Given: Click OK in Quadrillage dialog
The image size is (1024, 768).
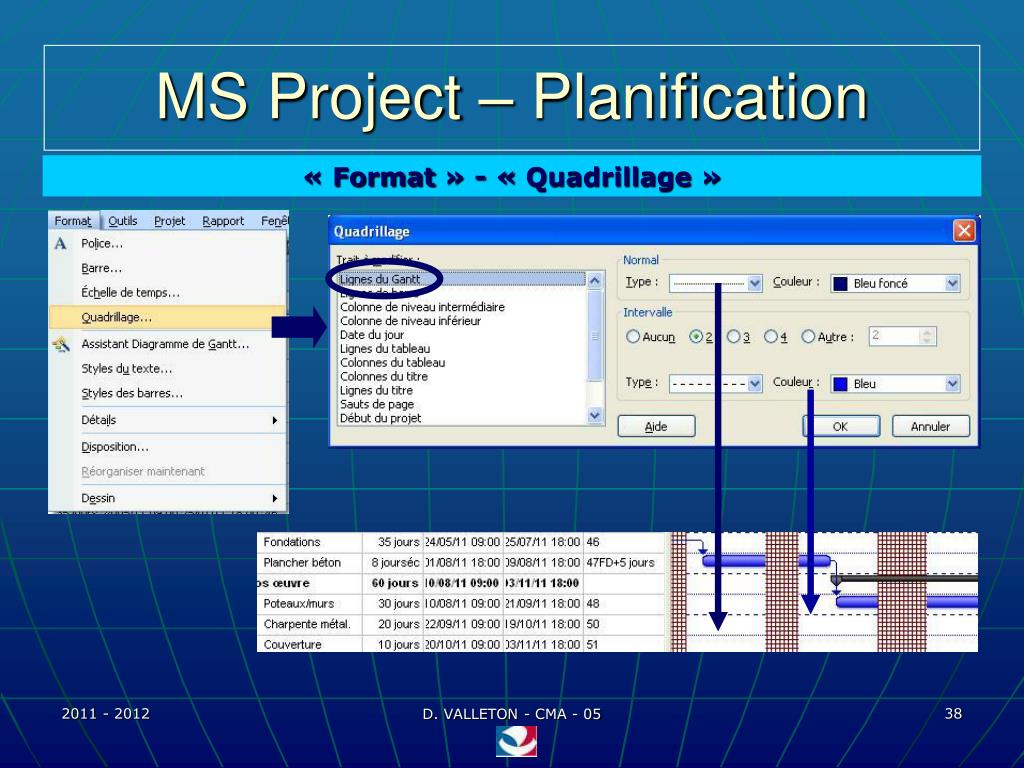Looking at the screenshot, I should (x=840, y=426).
